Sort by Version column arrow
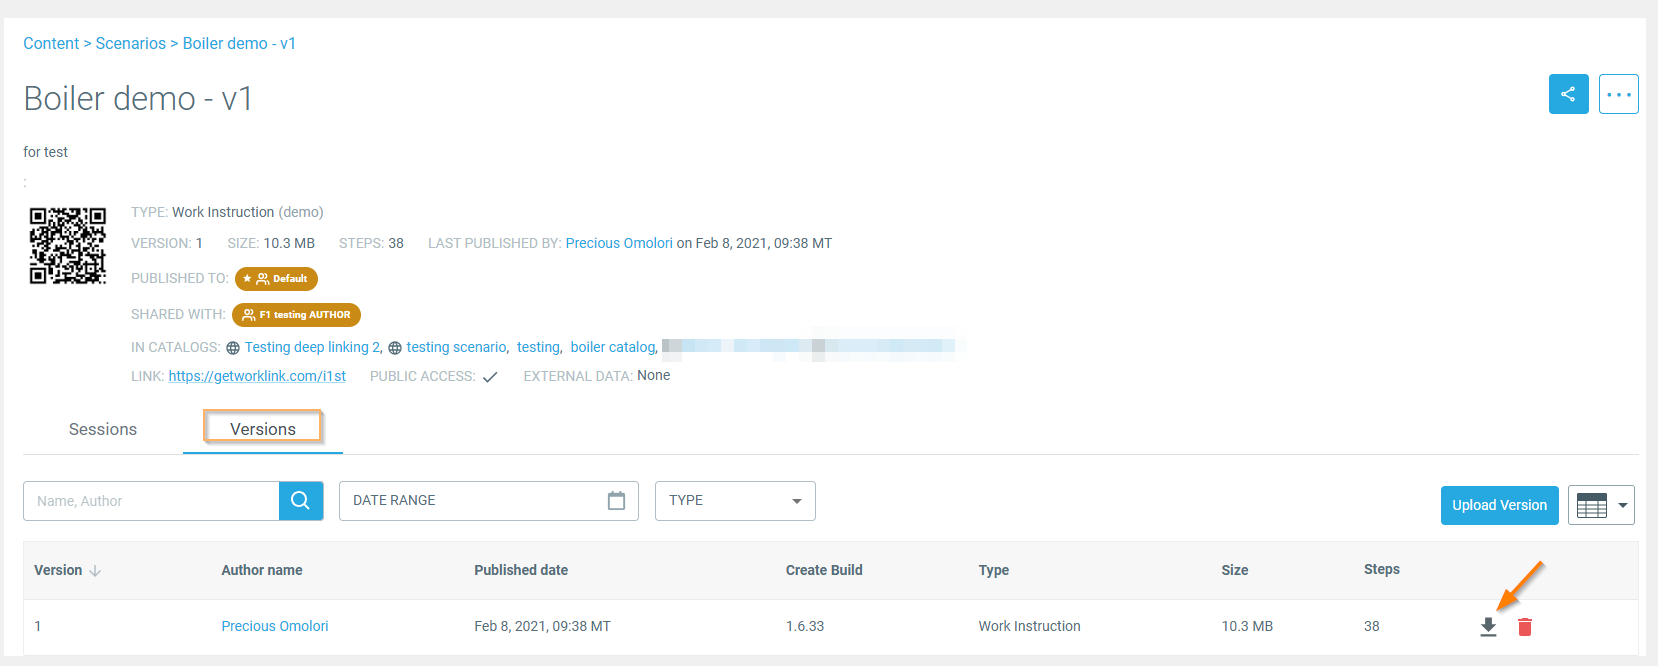1658x666 pixels. [x=96, y=571]
